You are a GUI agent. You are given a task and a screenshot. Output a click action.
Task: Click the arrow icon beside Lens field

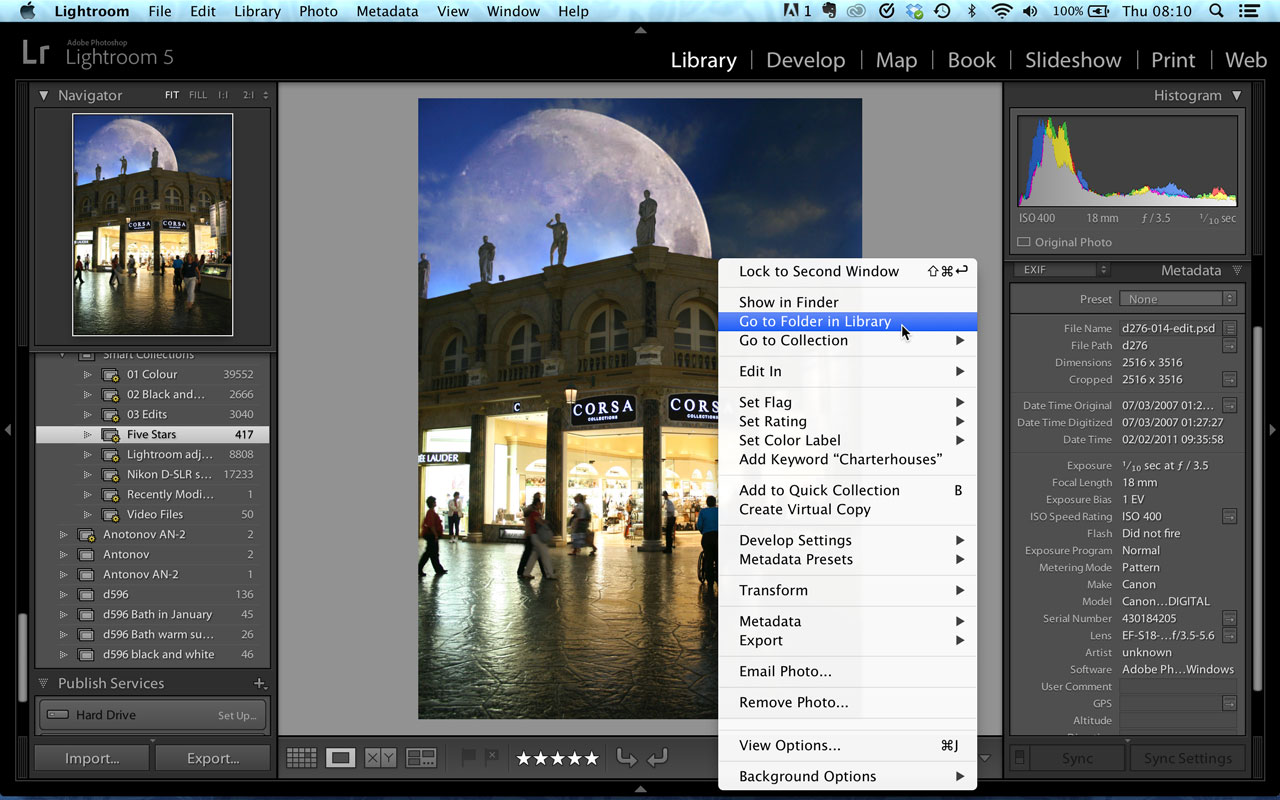[x=1230, y=635]
